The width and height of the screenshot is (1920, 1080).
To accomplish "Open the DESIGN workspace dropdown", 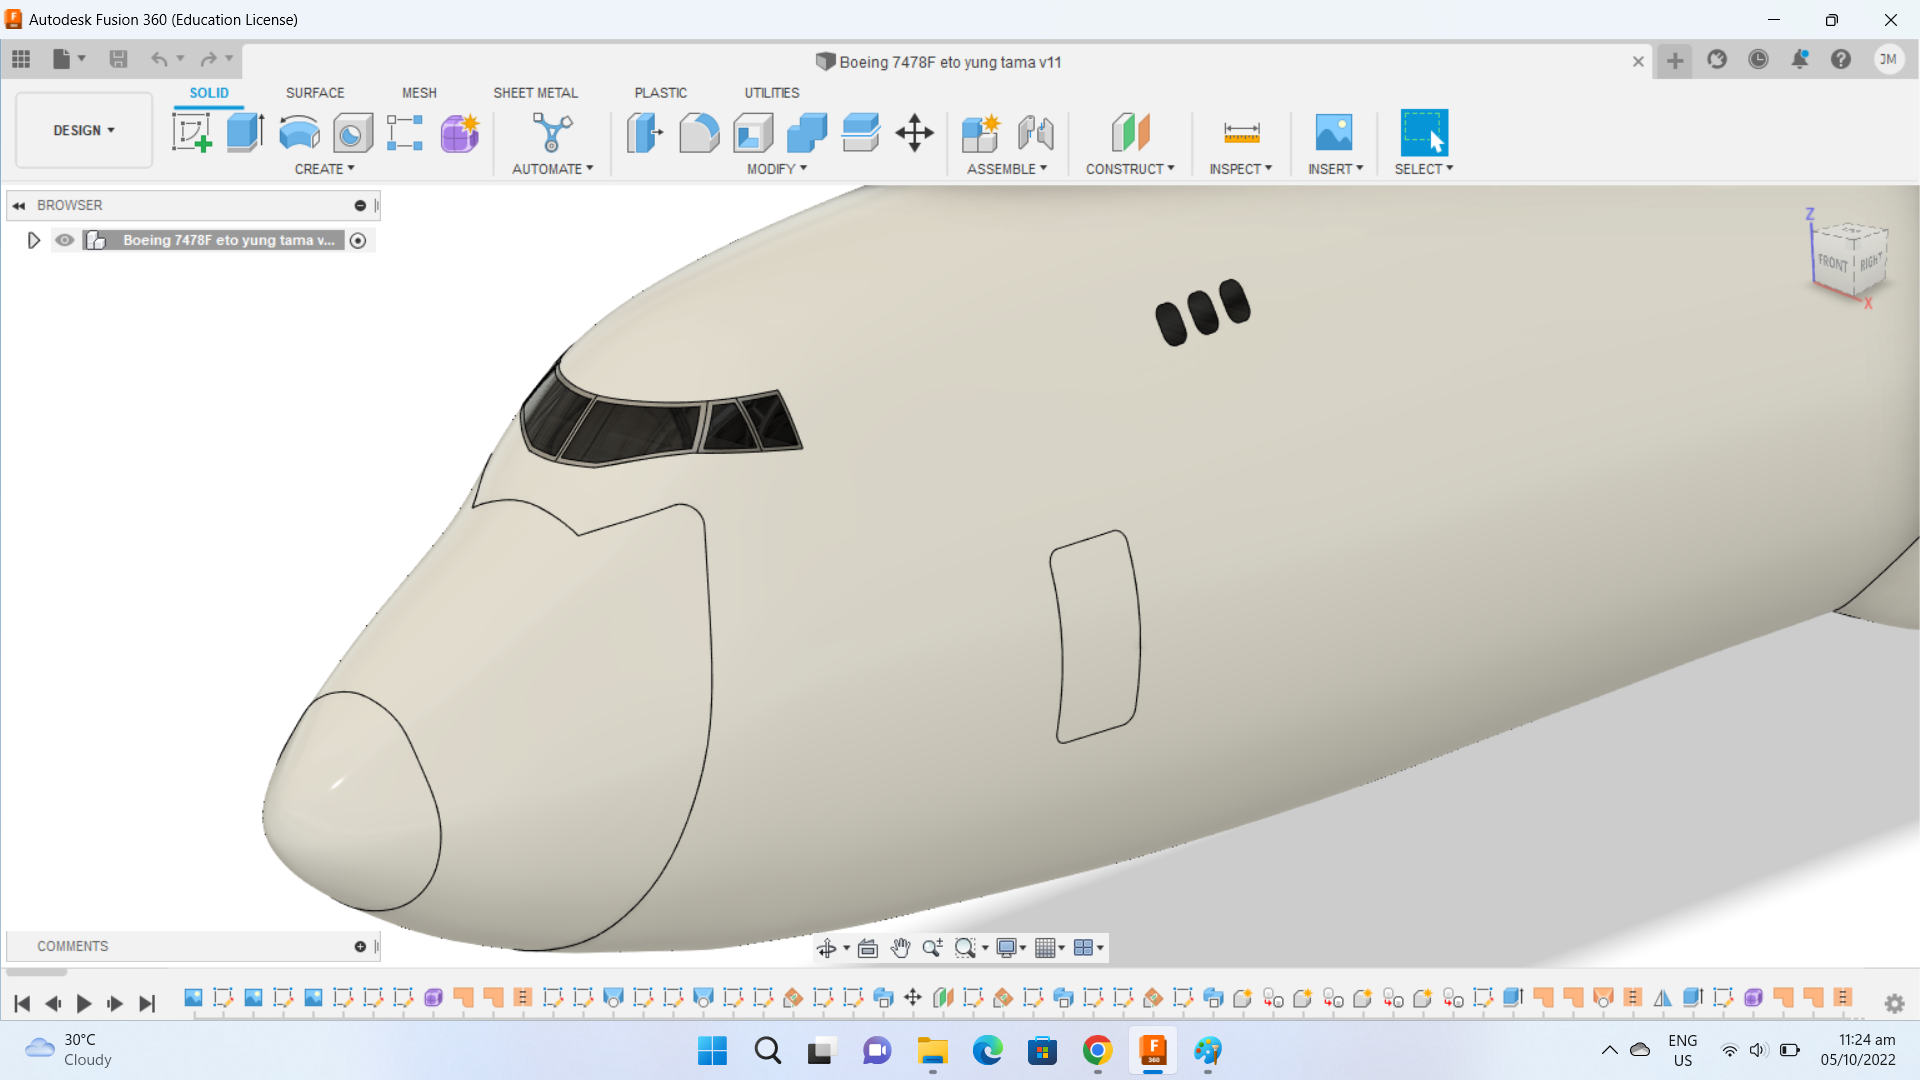I will (84, 130).
